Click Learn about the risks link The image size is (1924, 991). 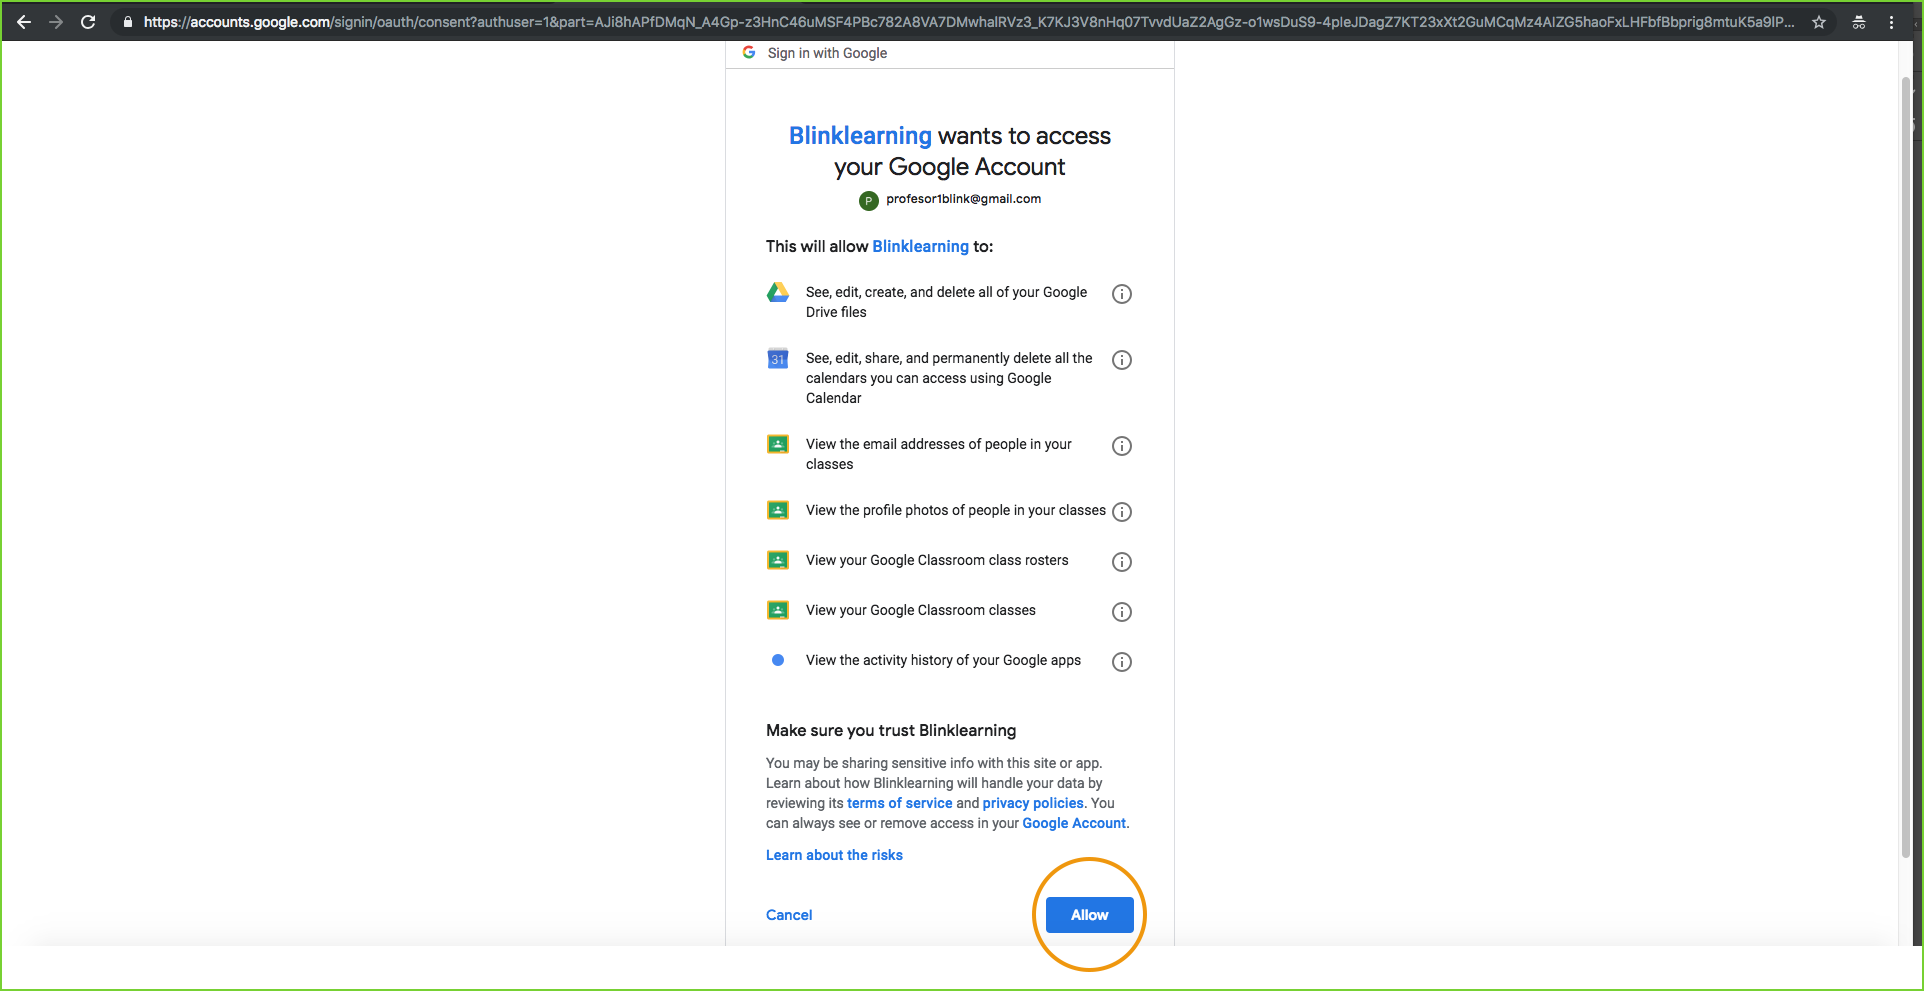click(x=834, y=855)
